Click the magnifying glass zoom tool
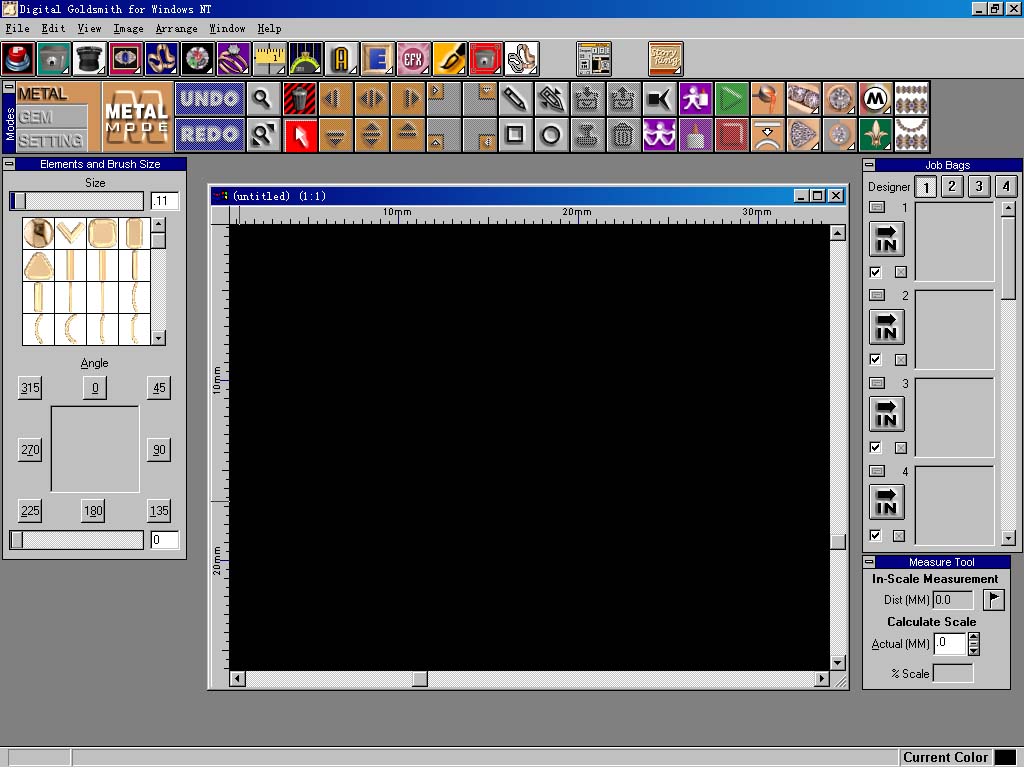 point(263,99)
